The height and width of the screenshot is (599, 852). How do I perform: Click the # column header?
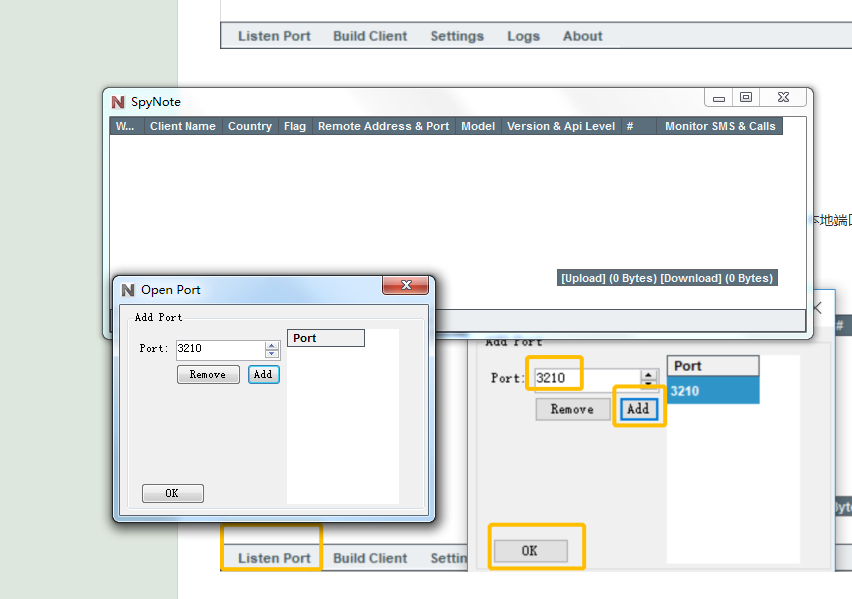tap(638, 126)
